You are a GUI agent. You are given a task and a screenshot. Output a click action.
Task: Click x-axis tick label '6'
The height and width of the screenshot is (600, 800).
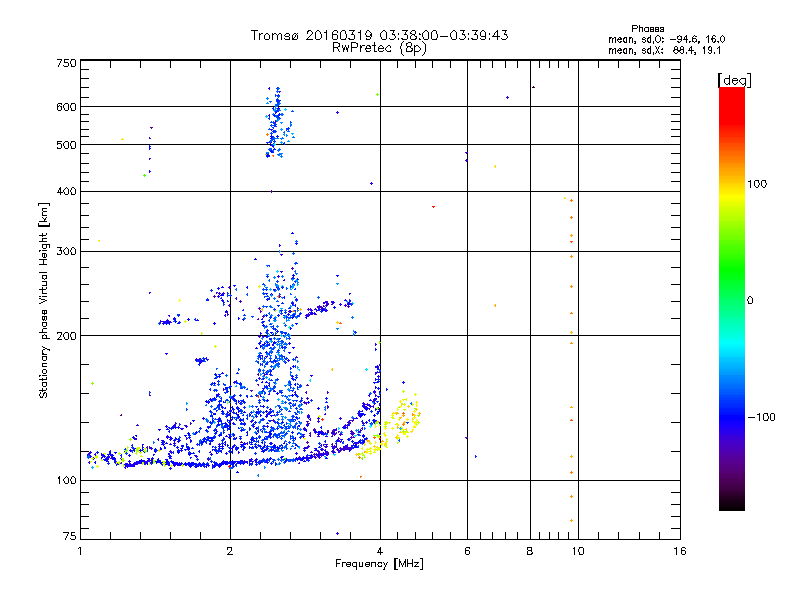(x=467, y=551)
